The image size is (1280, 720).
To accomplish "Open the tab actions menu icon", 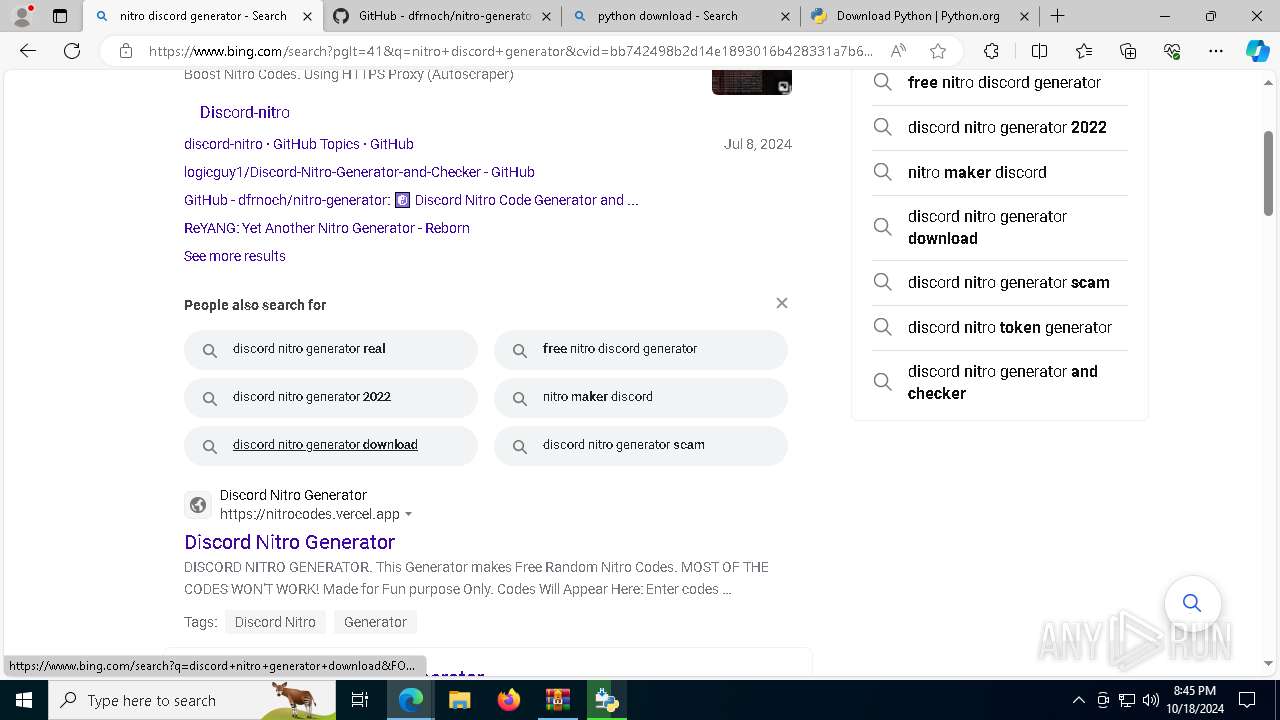I will coord(60,16).
